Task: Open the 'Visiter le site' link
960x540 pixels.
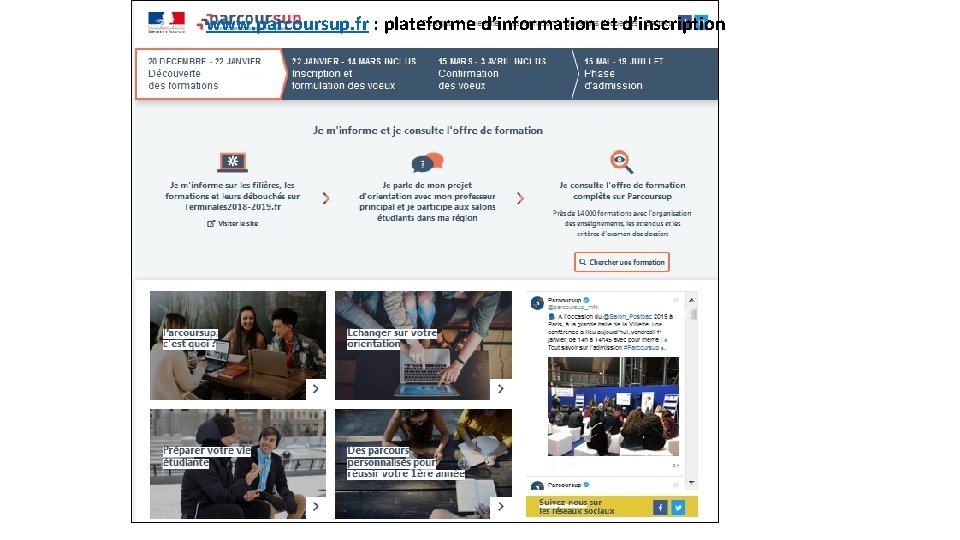Action: click(238, 223)
